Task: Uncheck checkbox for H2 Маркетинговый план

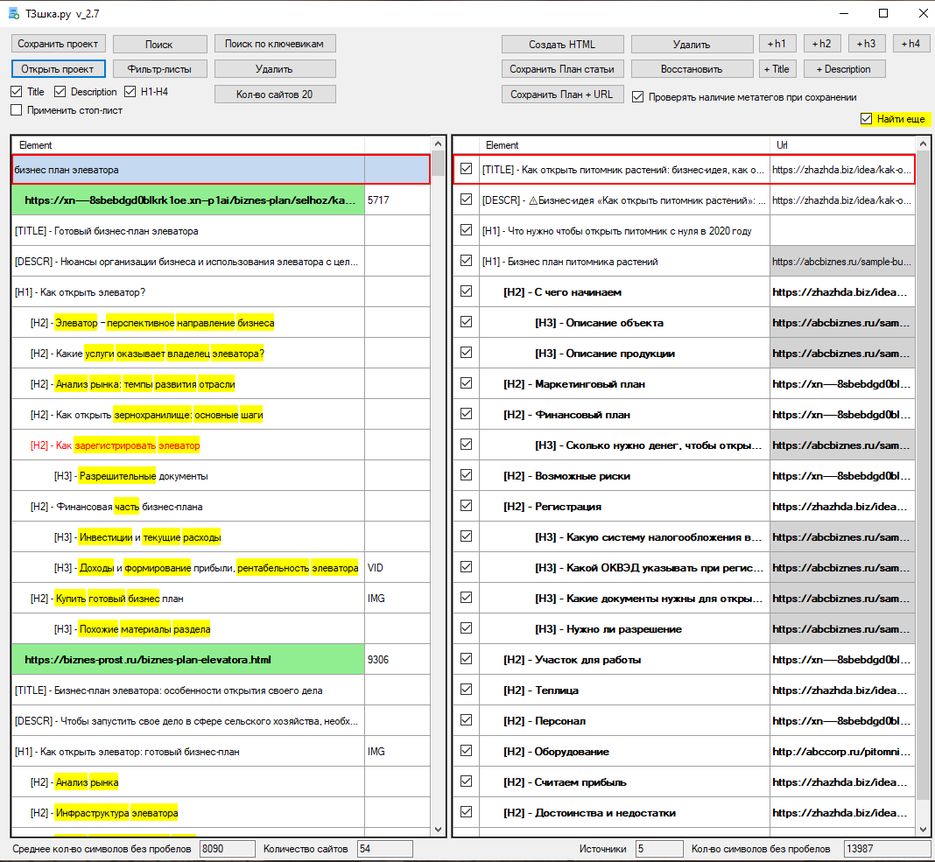Action: coord(466,383)
